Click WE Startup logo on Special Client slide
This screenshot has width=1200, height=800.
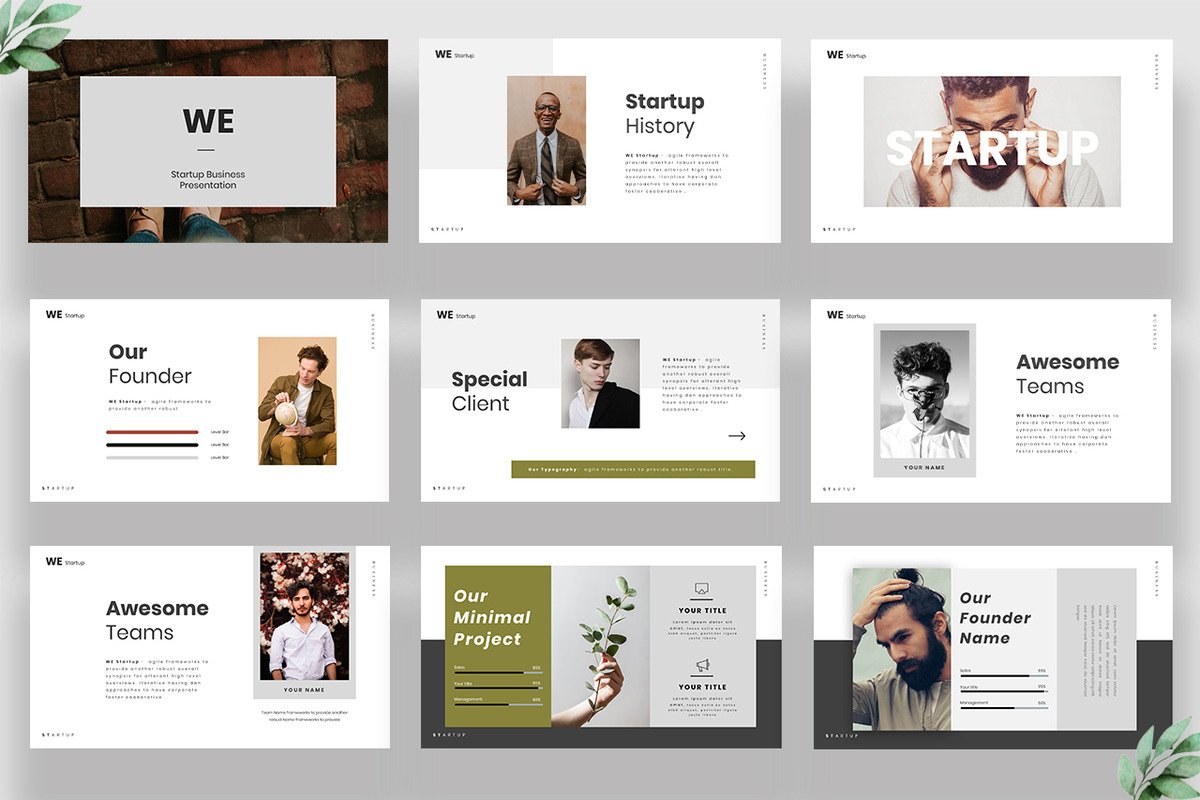[456, 315]
